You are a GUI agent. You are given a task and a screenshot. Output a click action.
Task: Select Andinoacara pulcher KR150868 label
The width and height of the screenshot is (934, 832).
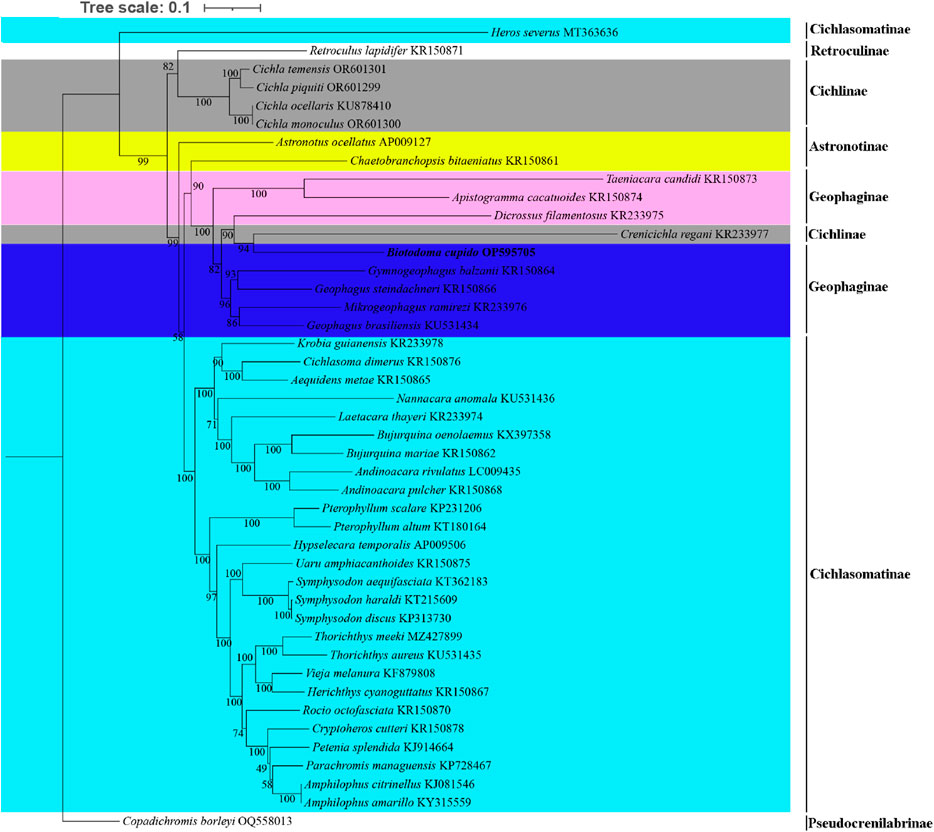(421, 490)
